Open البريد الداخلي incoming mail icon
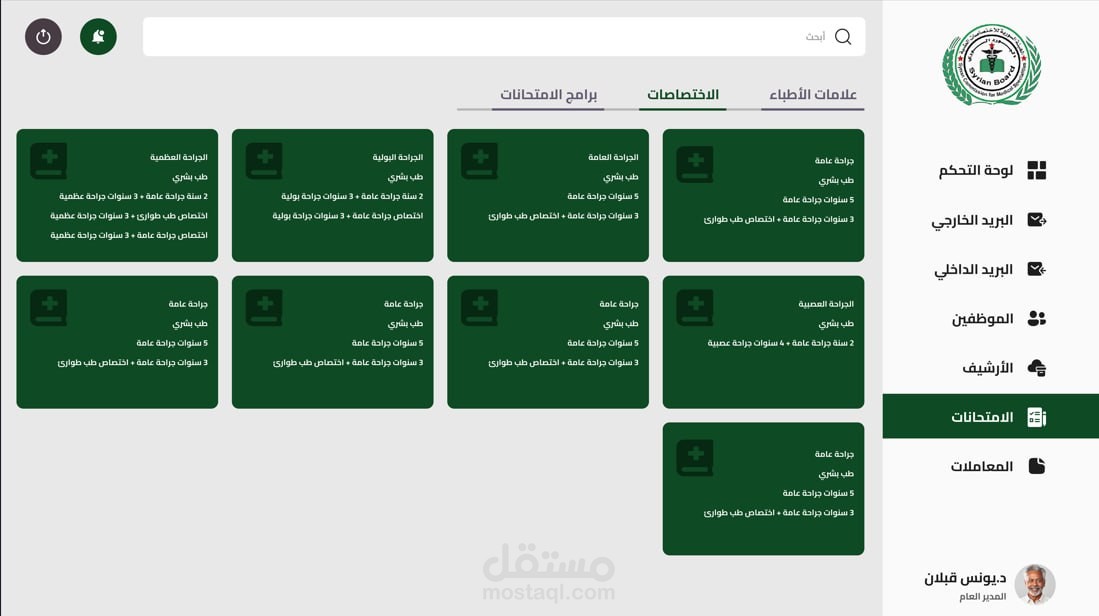1099x616 pixels. (1037, 269)
